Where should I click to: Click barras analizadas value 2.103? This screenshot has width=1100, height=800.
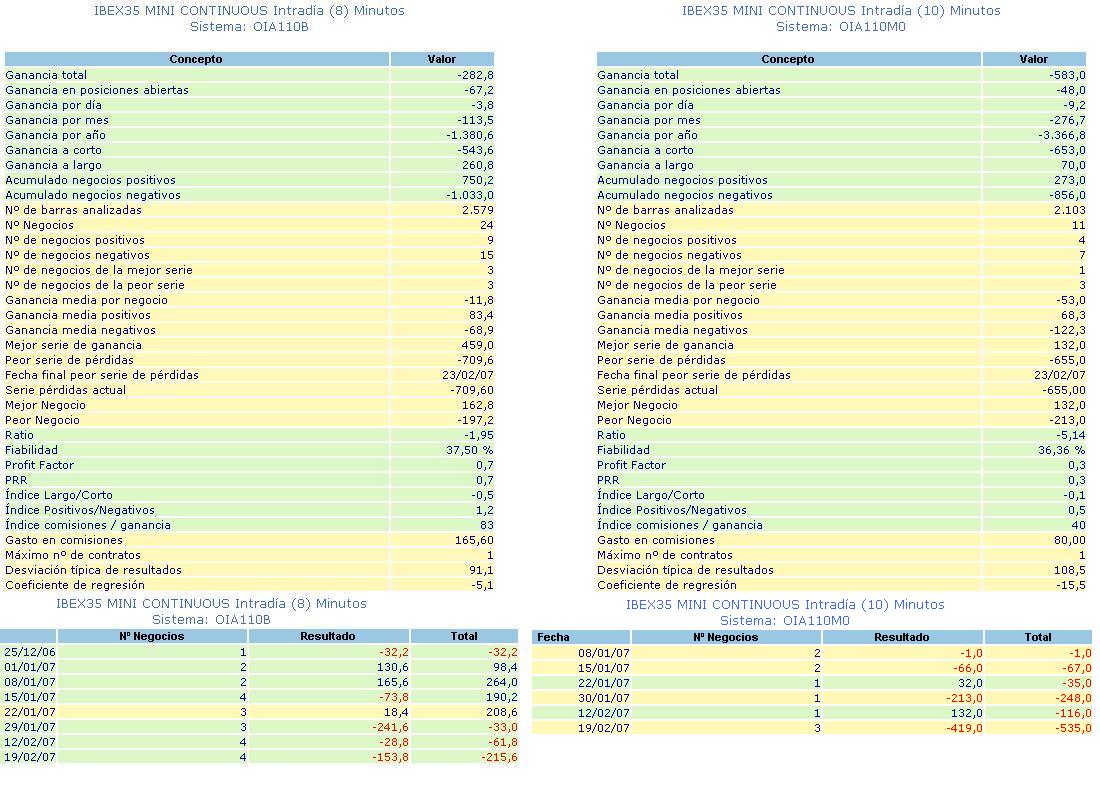pos(1070,210)
